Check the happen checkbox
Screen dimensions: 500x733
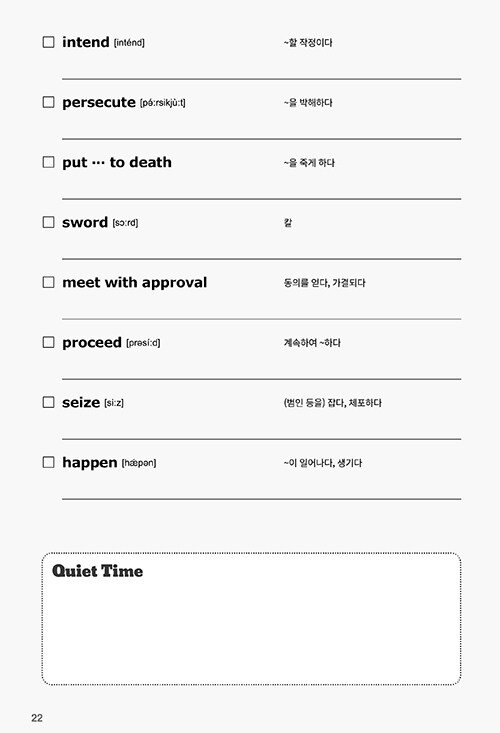49,462
